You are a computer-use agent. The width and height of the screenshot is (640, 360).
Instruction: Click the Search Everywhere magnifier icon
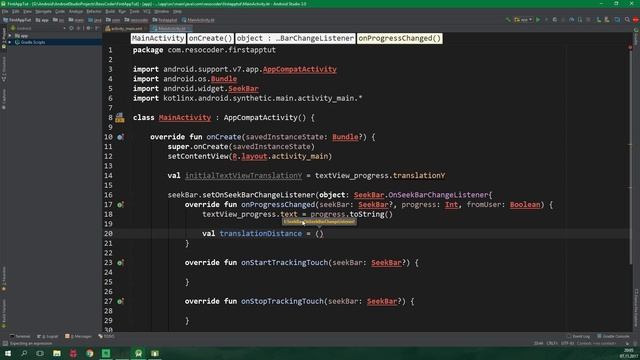tap(627, 20)
